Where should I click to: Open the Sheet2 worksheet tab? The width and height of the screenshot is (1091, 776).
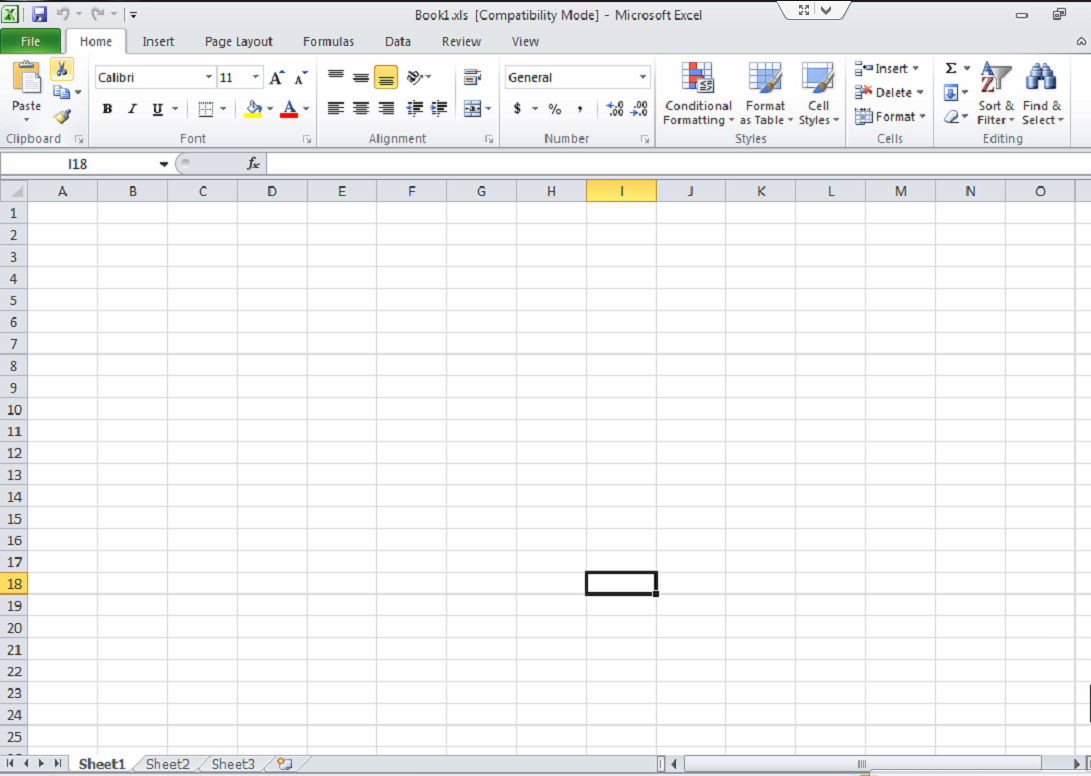(167, 764)
